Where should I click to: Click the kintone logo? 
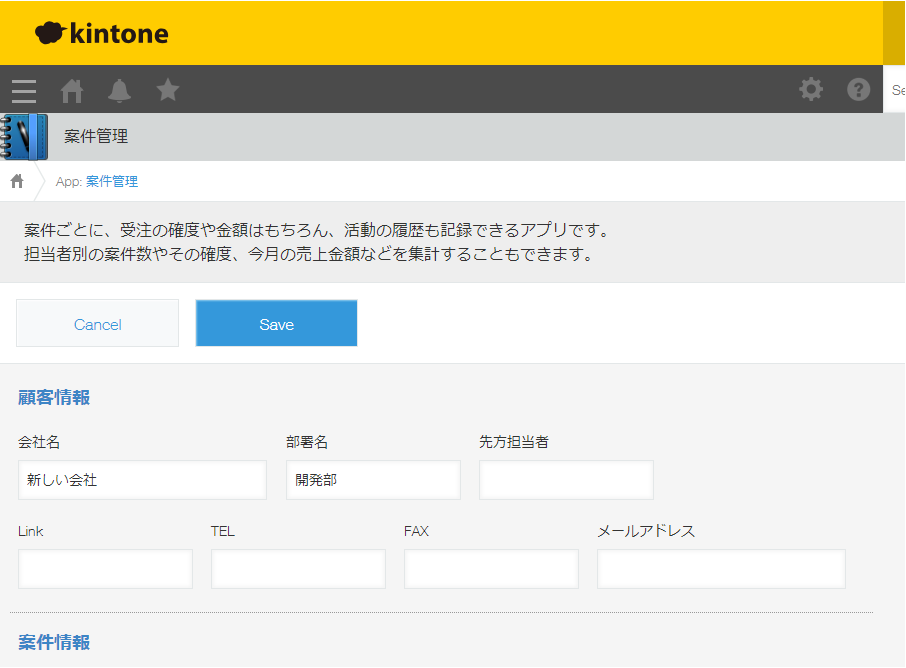tap(102, 34)
